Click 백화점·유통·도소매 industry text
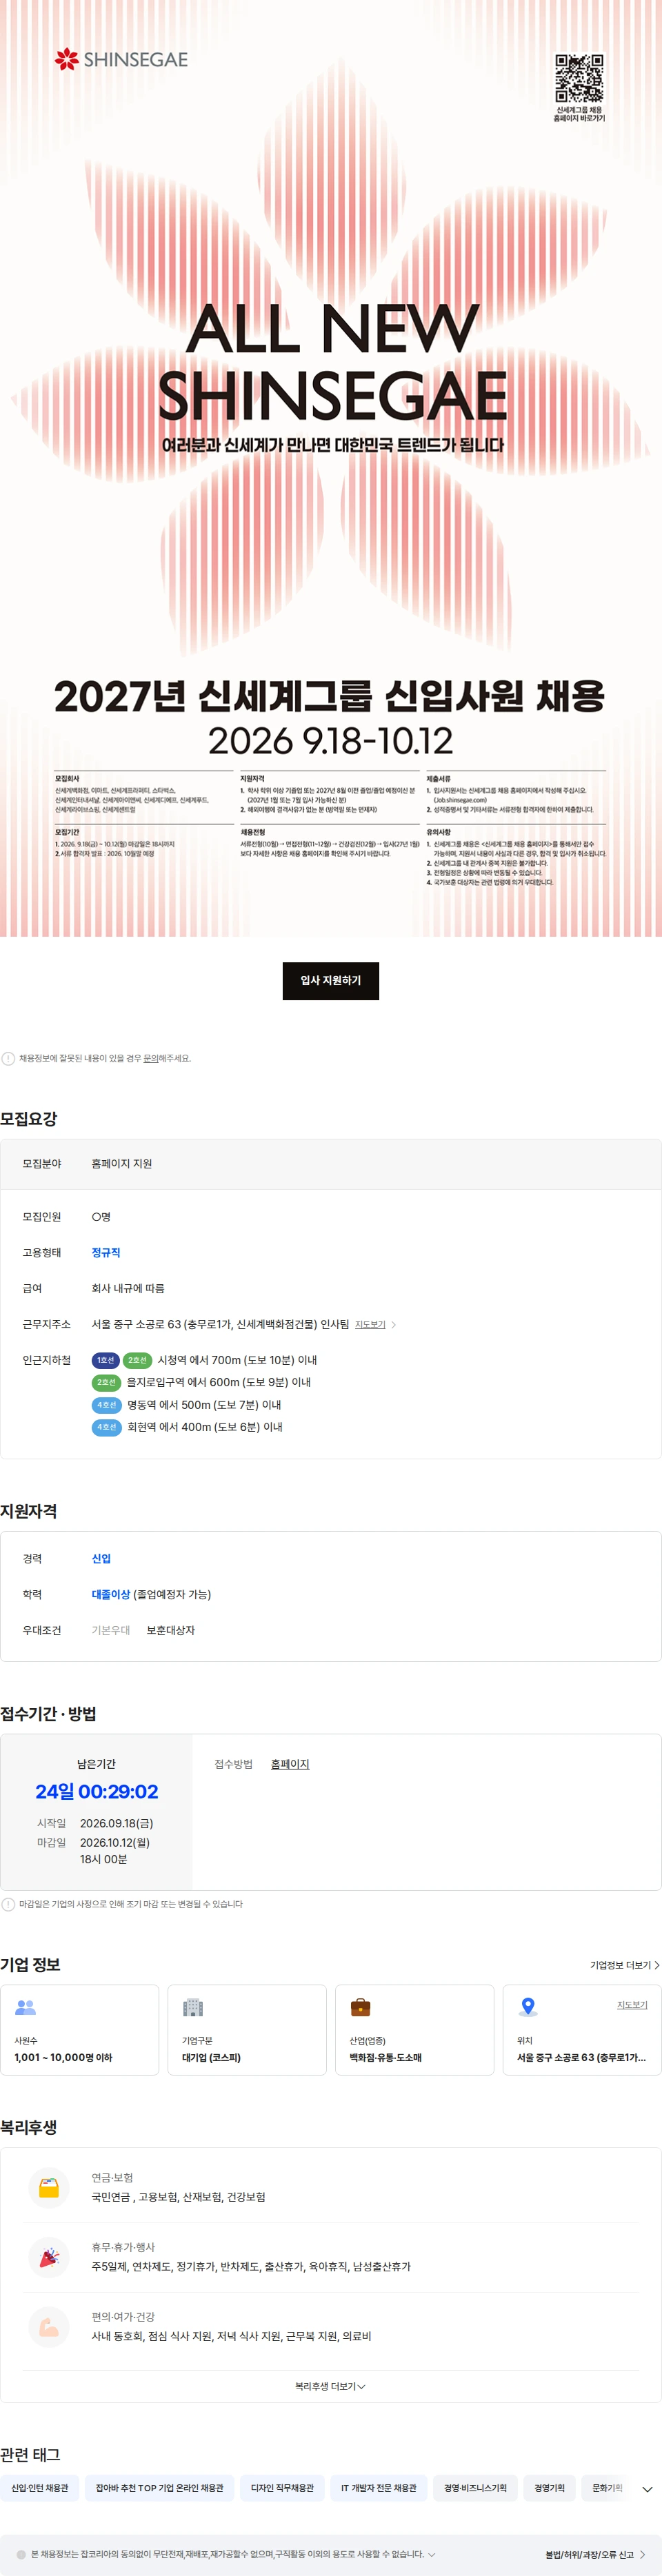Viewport: 662px width, 2576px height. tap(385, 2057)
